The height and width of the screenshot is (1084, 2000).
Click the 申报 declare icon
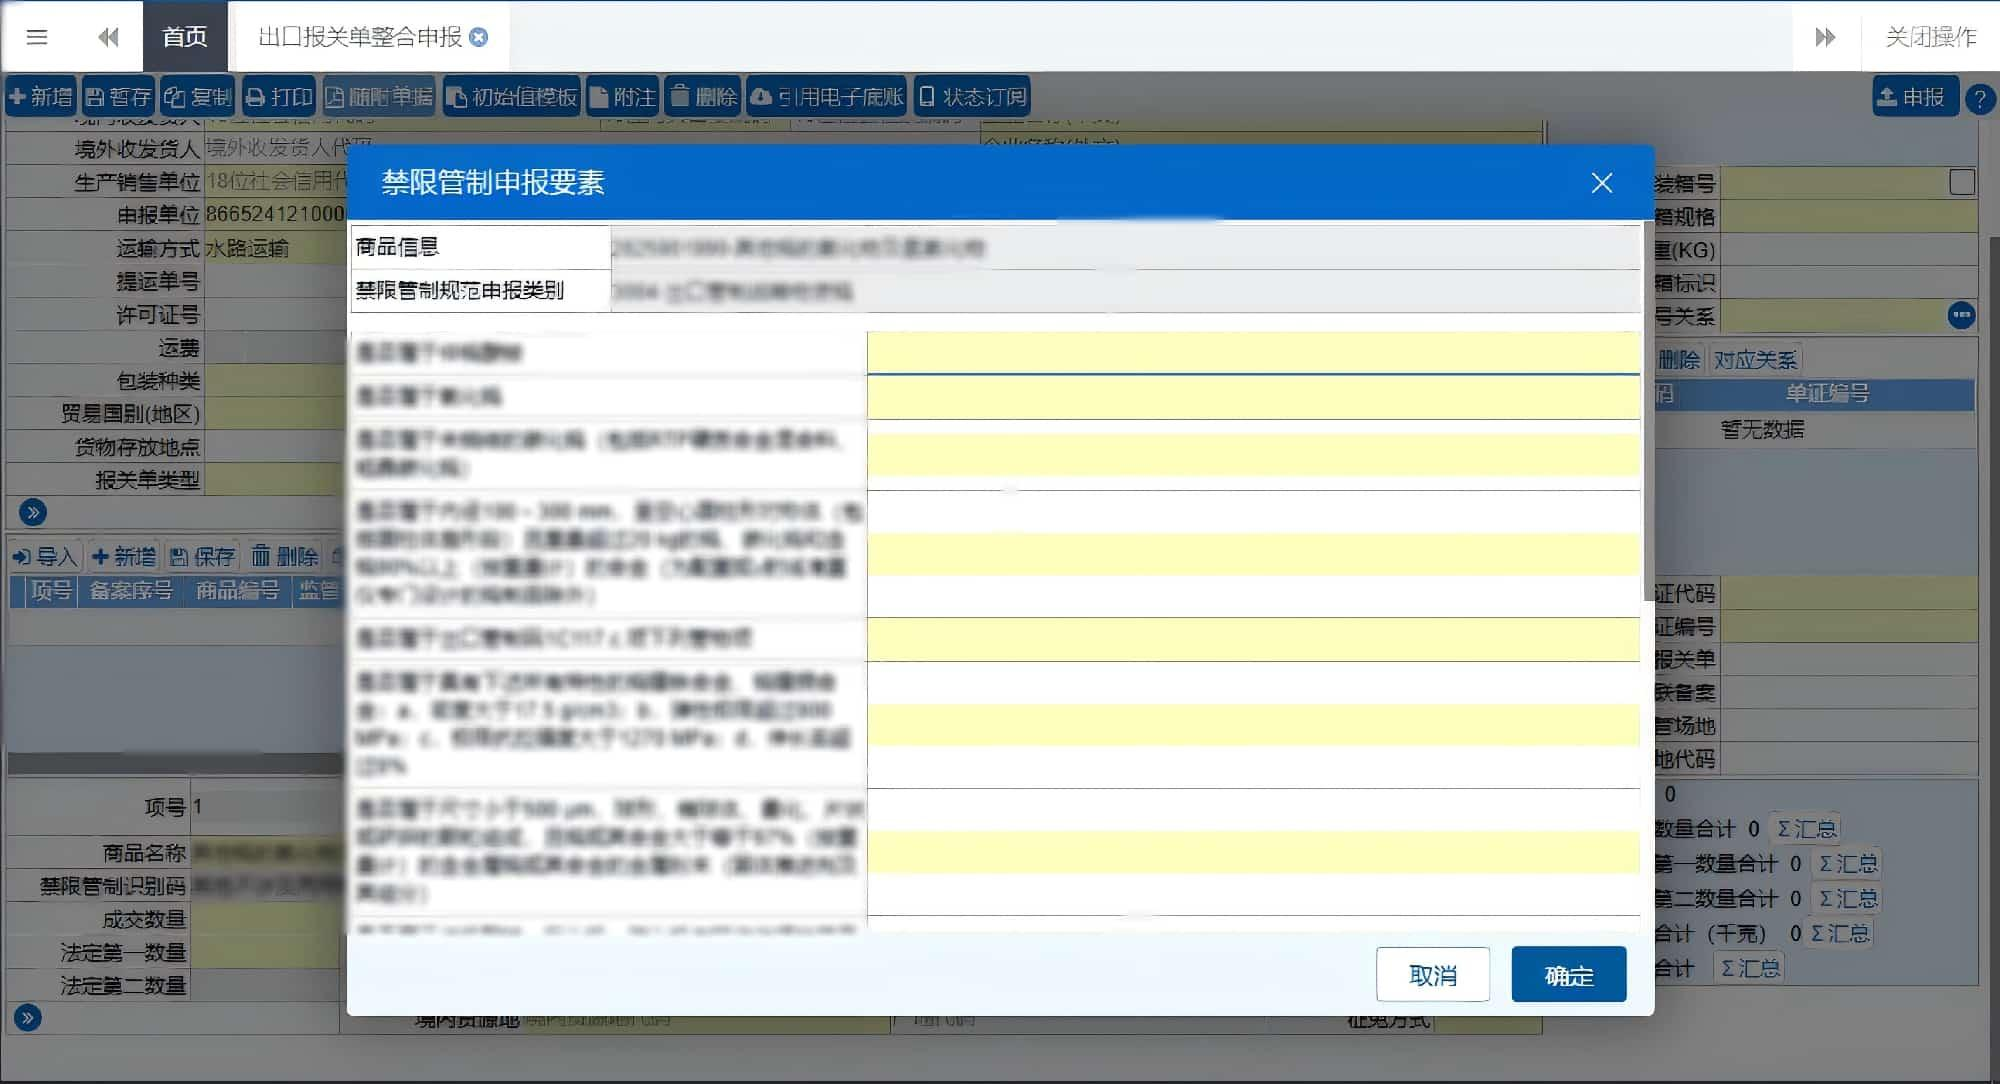pyautogui.click(x=1914, y=96)
